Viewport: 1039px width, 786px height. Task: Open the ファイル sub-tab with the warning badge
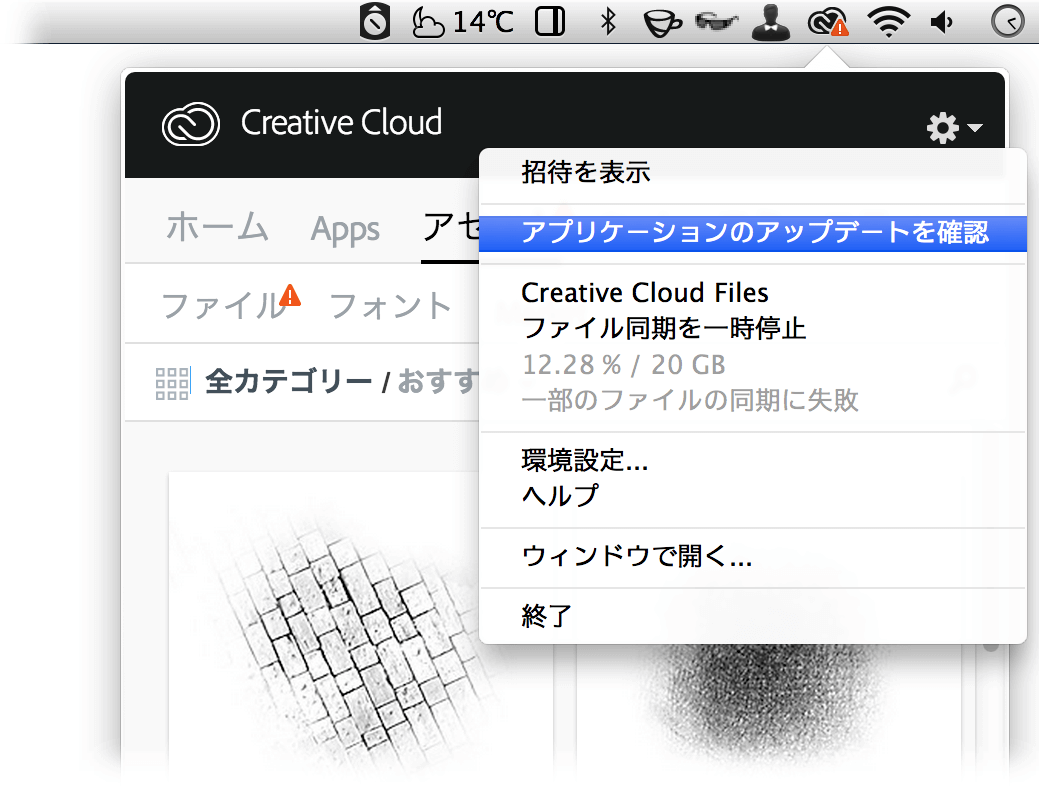pyautogui.click(x=231, y=304)
